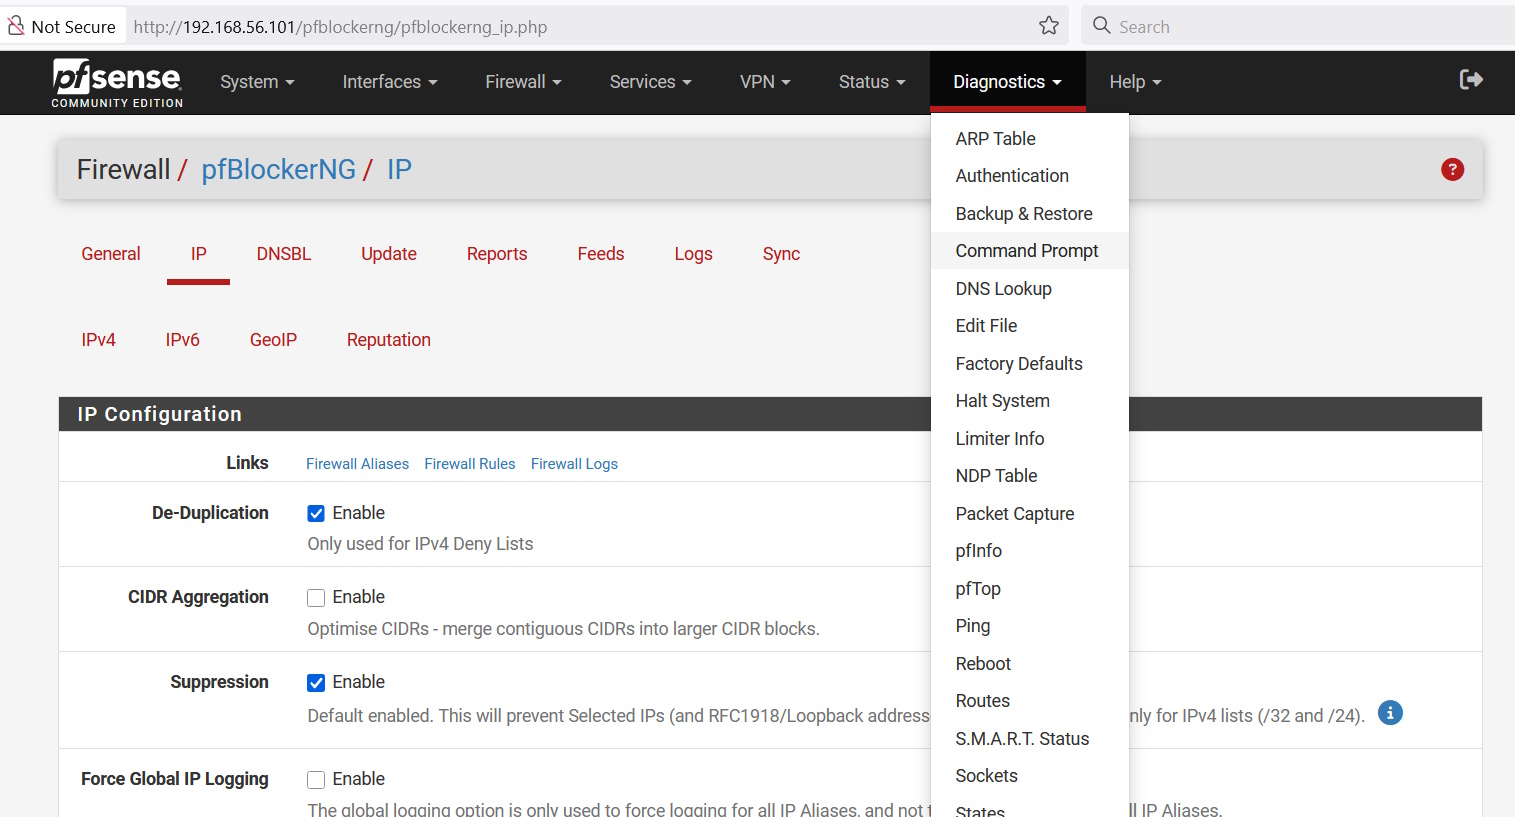Select pfInfo menu item
The width and height of the screenshot is (1515, 817).
click(x=1030, y=551)
